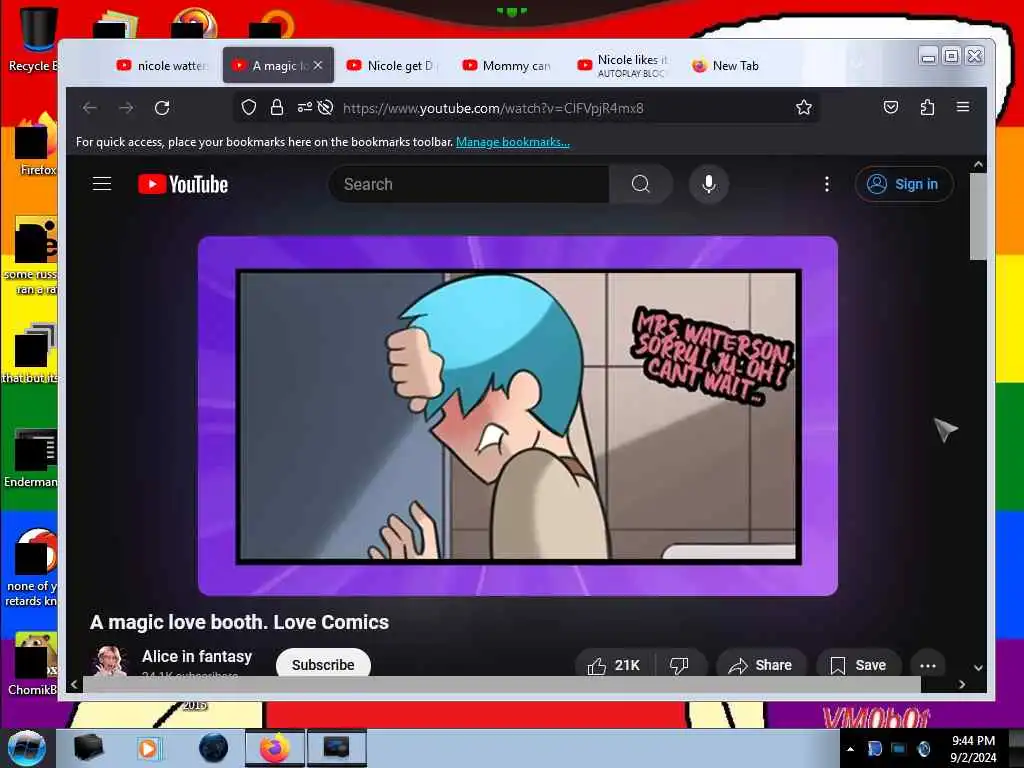The image size is (1024, 768).
Task: Switch to Nicole get D tab
Action: coord(392,65)
